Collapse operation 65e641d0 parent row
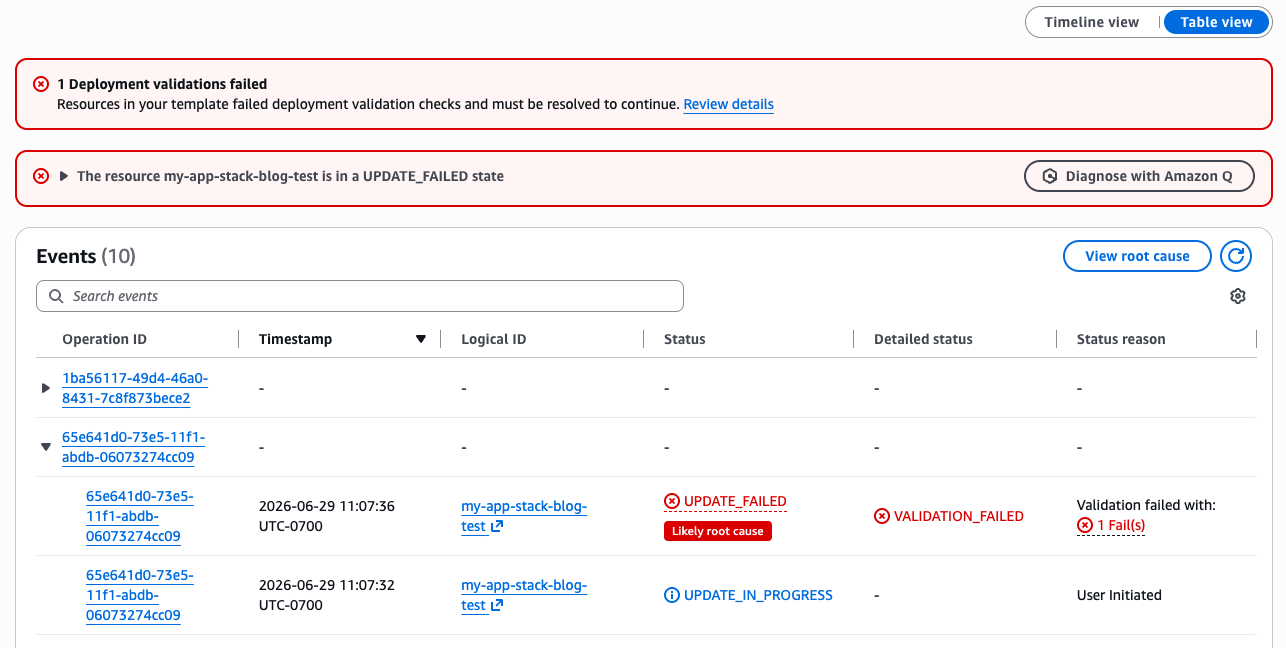 coord(45,447)
